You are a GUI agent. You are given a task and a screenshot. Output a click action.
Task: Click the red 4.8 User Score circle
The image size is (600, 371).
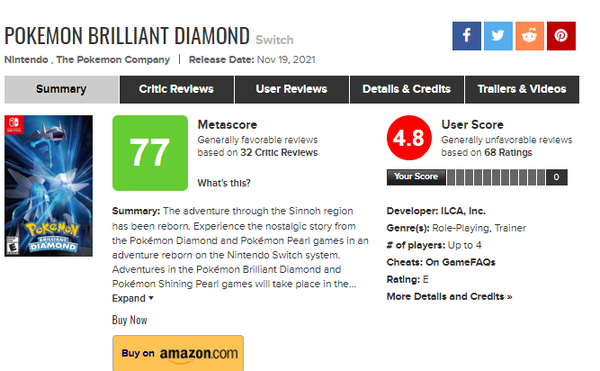(409, 138)
